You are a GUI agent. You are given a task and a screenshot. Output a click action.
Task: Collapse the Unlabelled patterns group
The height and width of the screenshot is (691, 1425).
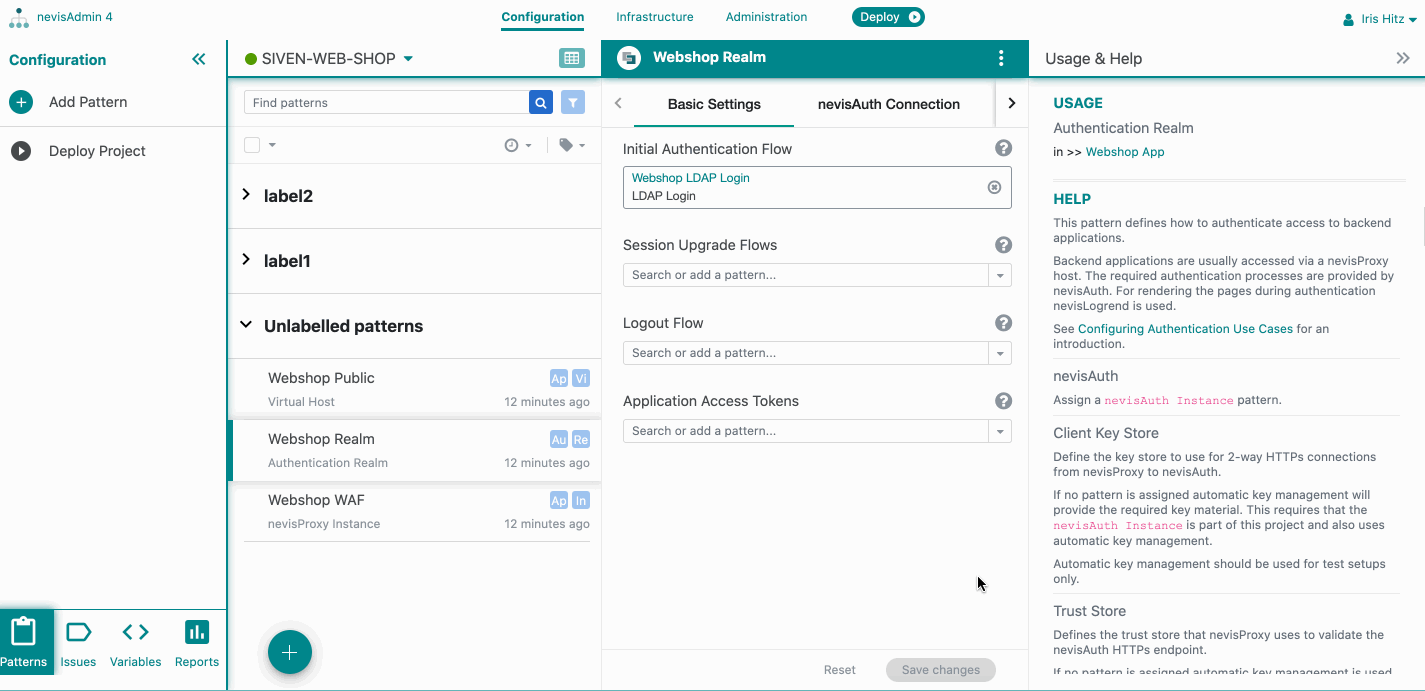tap(246, 325)
